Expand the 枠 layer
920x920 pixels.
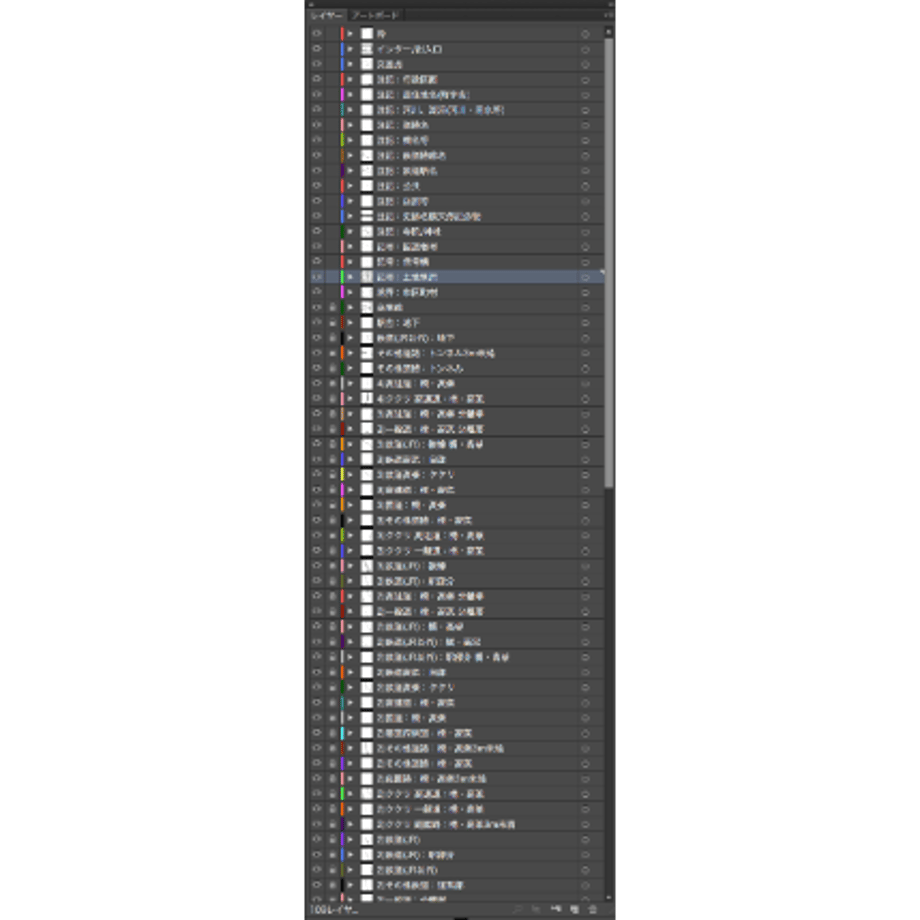350,34
